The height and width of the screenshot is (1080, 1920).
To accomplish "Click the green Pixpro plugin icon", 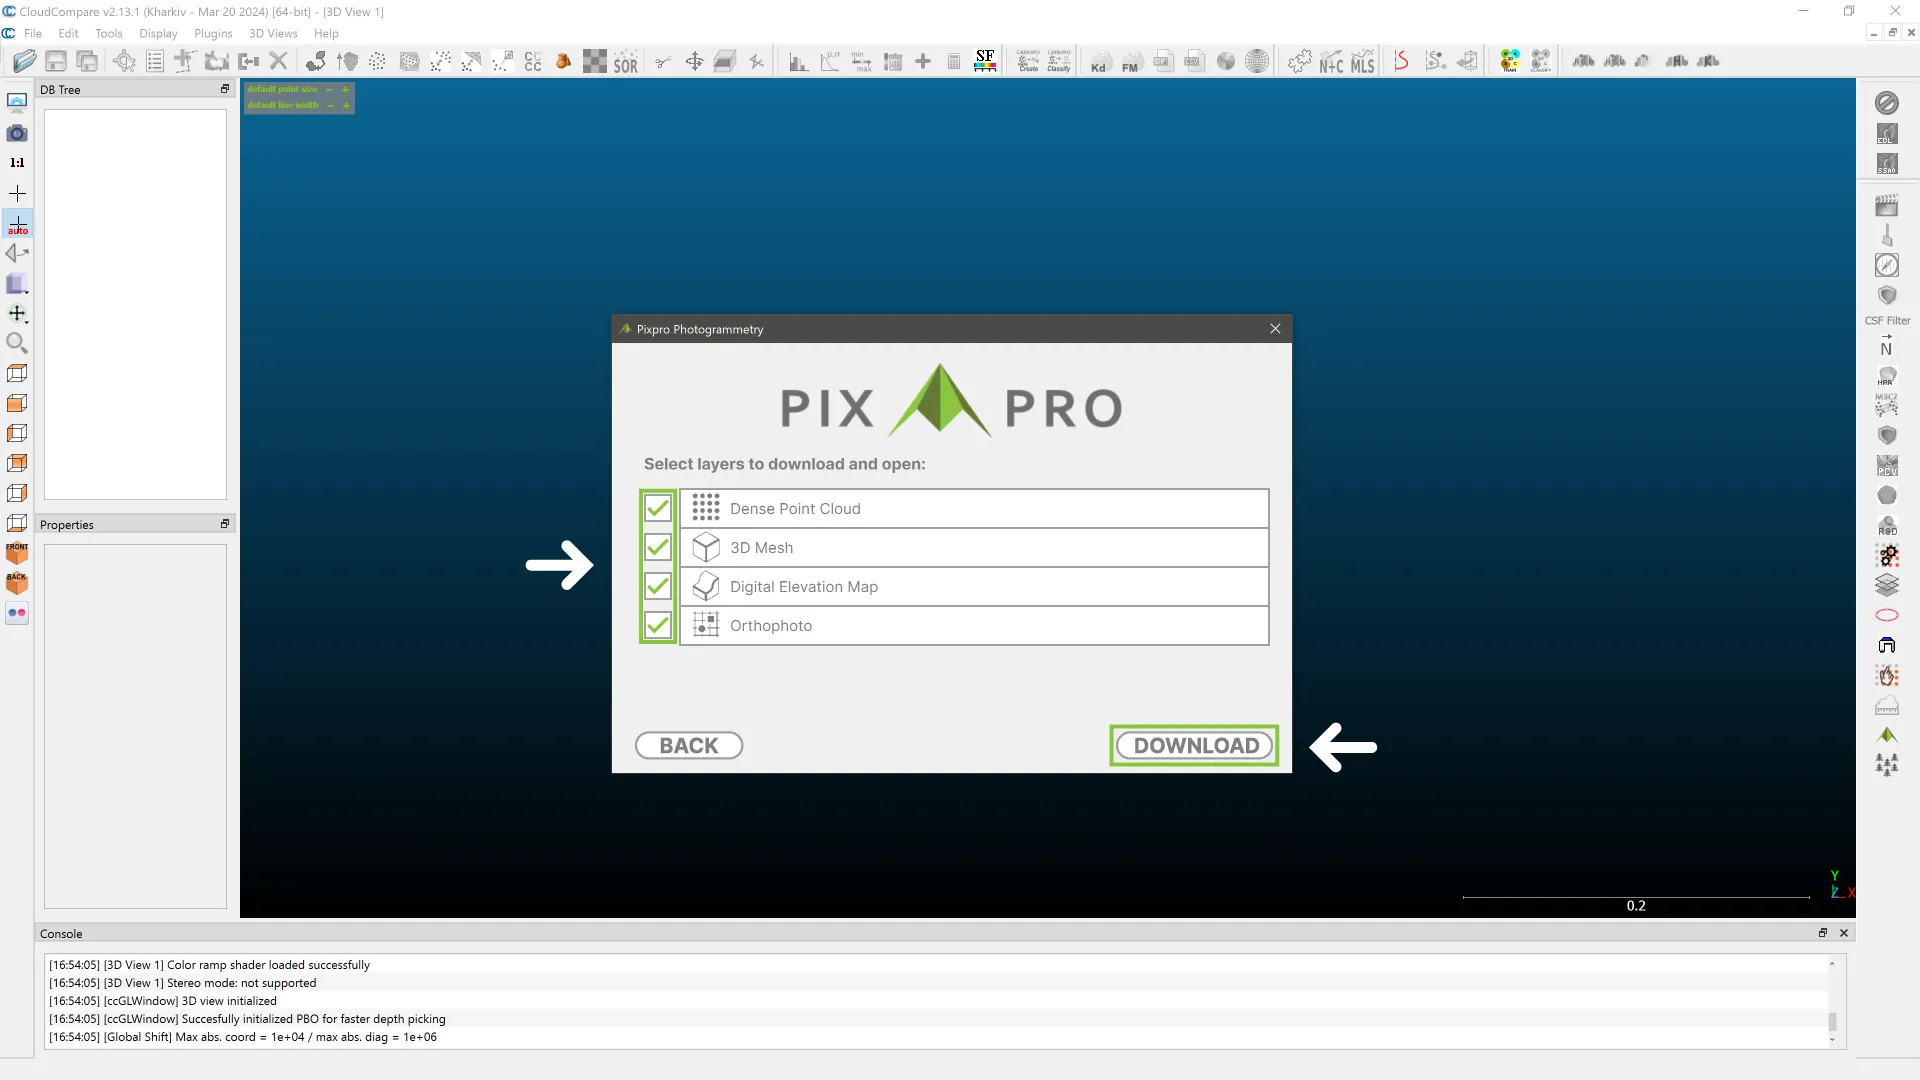I will tap(1887, 735).
